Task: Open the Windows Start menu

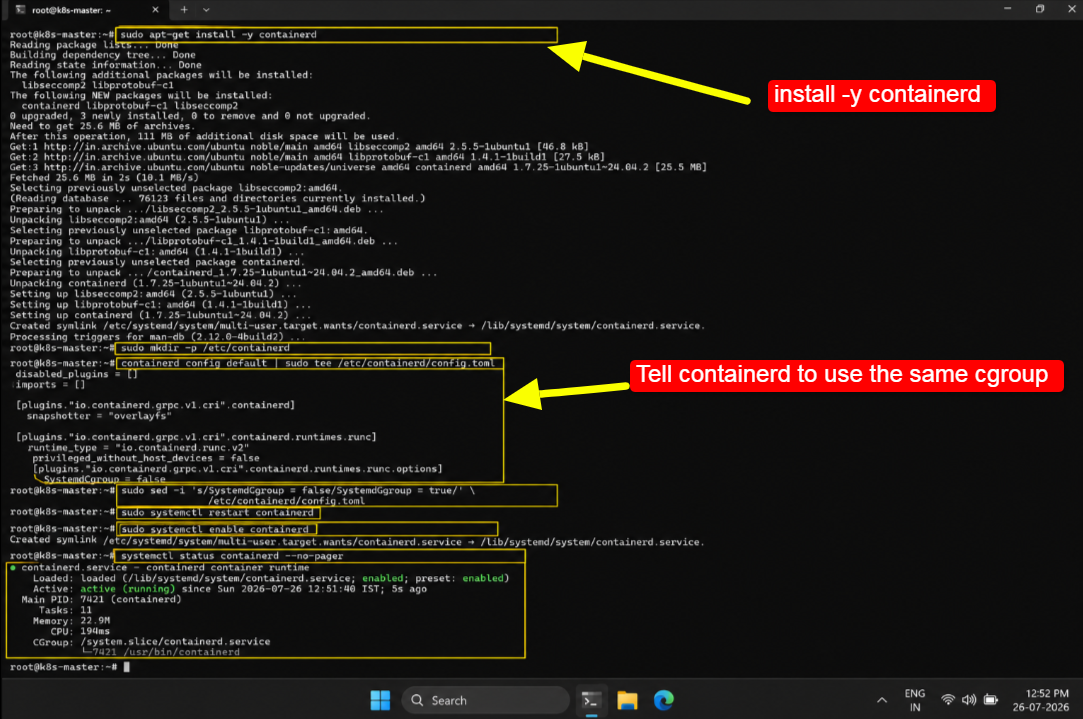Action: [380, 700]
